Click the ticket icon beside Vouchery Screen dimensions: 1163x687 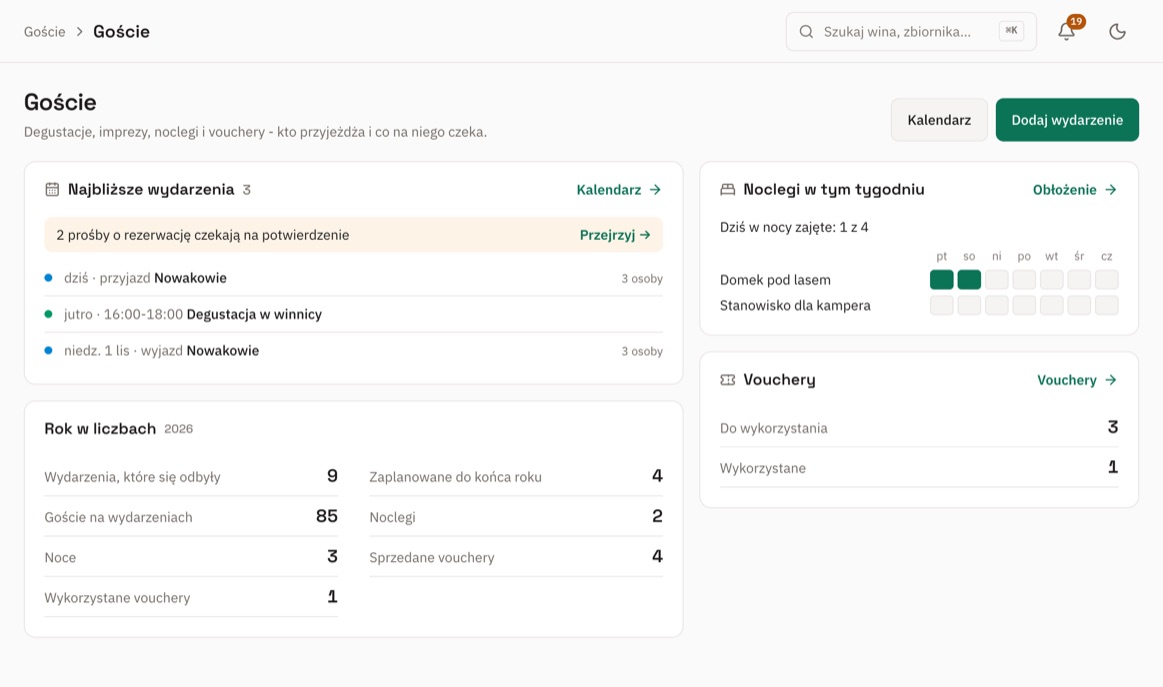(x=728, y=380)
